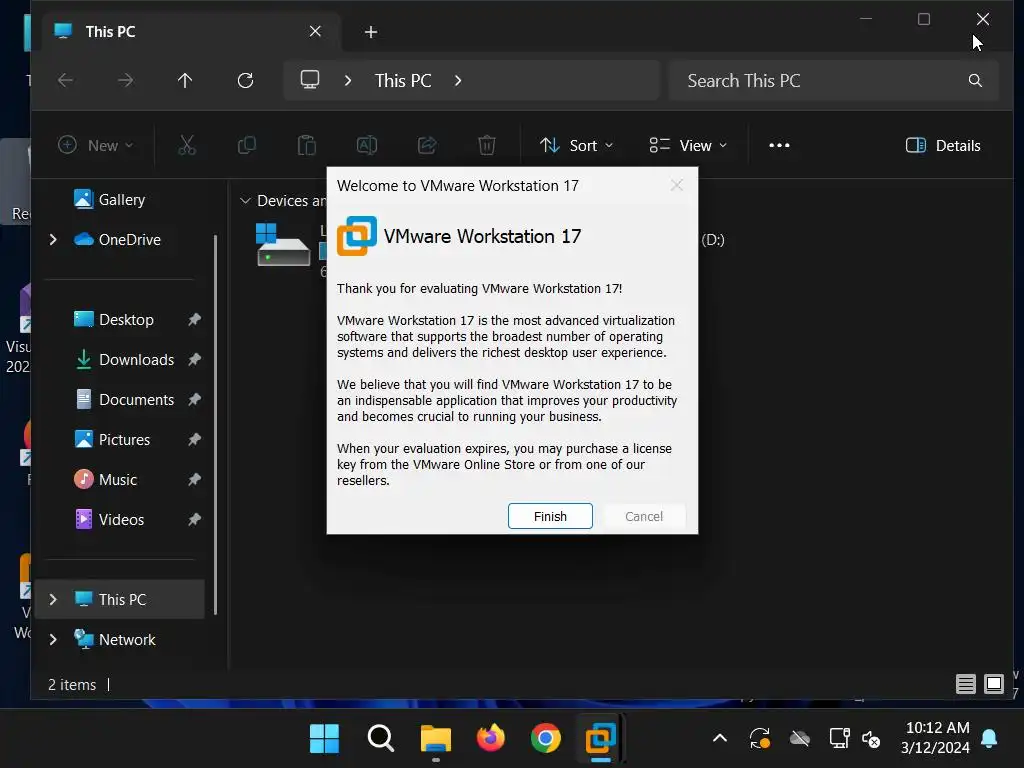The height and width of the screenshot is (768, 1024).
Task: Click Cancel in VMware welcome dialog
Action: tap(644, 516)
